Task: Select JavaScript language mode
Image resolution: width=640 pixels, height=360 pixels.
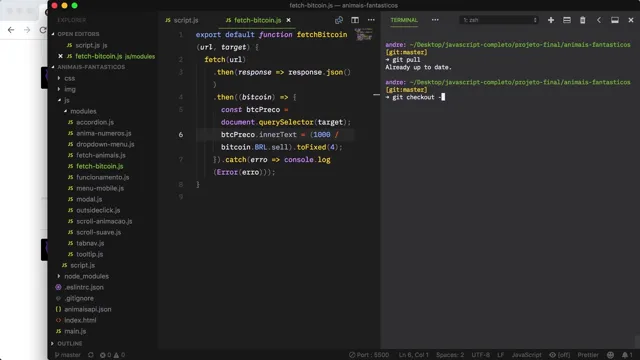Action: (x=527, y=355)
